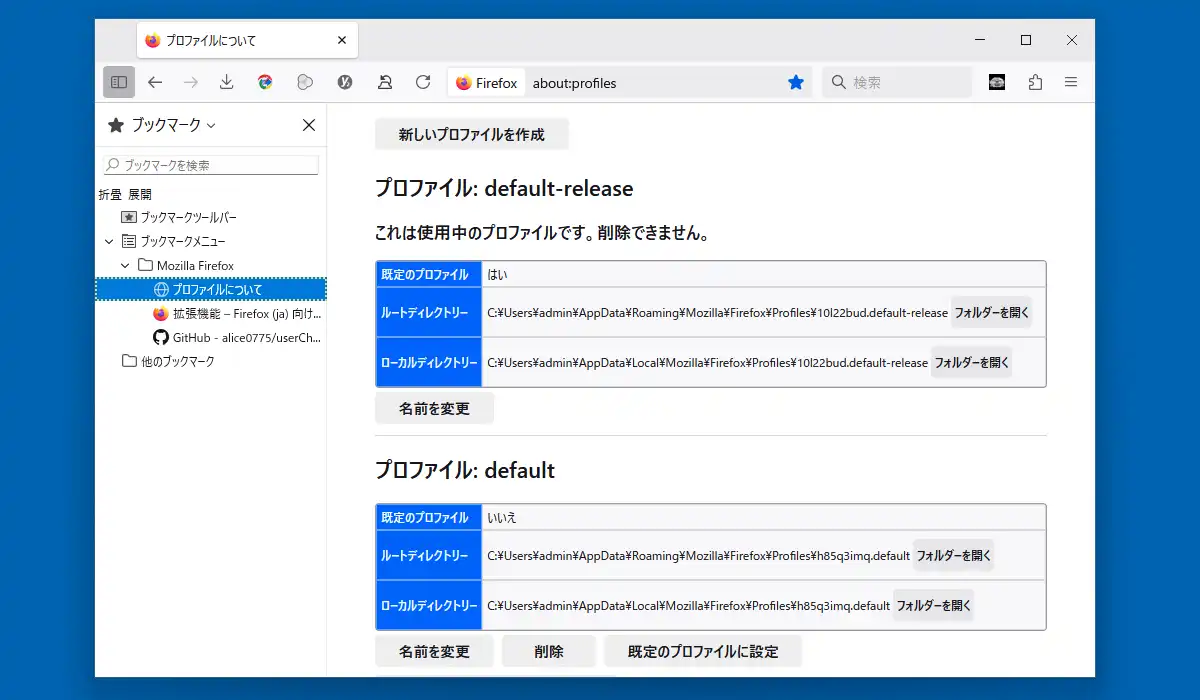Screen dimensions: 1200x700
Task: Click 新しいプロファイルを作成 button
Action: click(472, 134)
